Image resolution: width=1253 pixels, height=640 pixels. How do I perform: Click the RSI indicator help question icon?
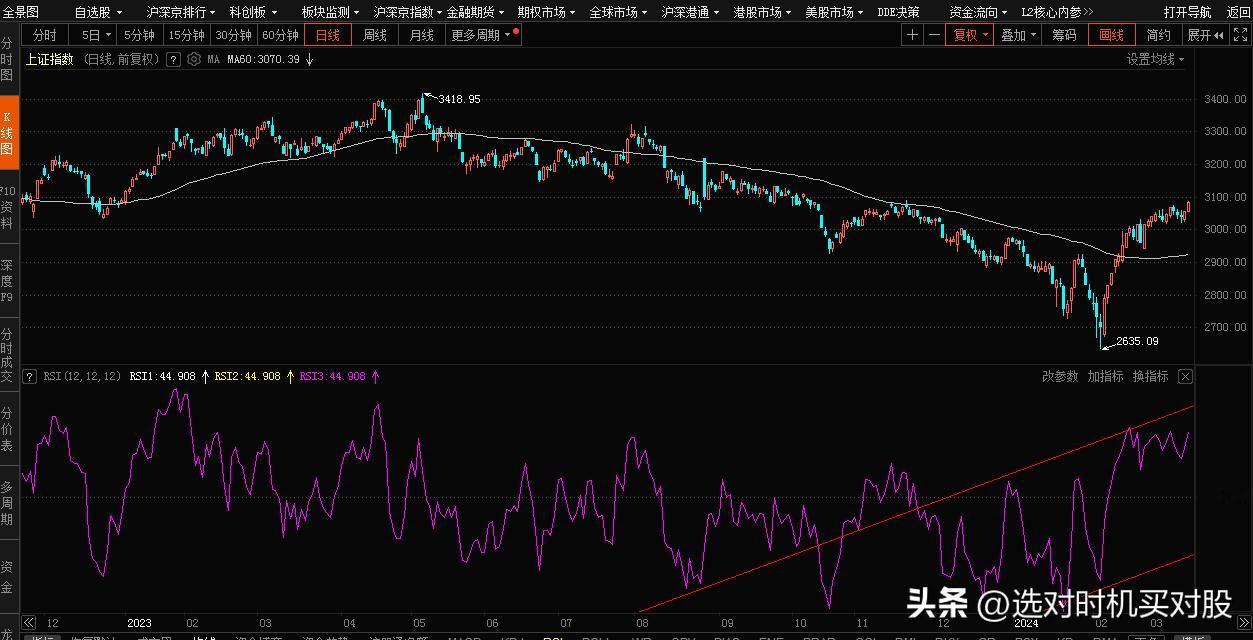[29, 377]
